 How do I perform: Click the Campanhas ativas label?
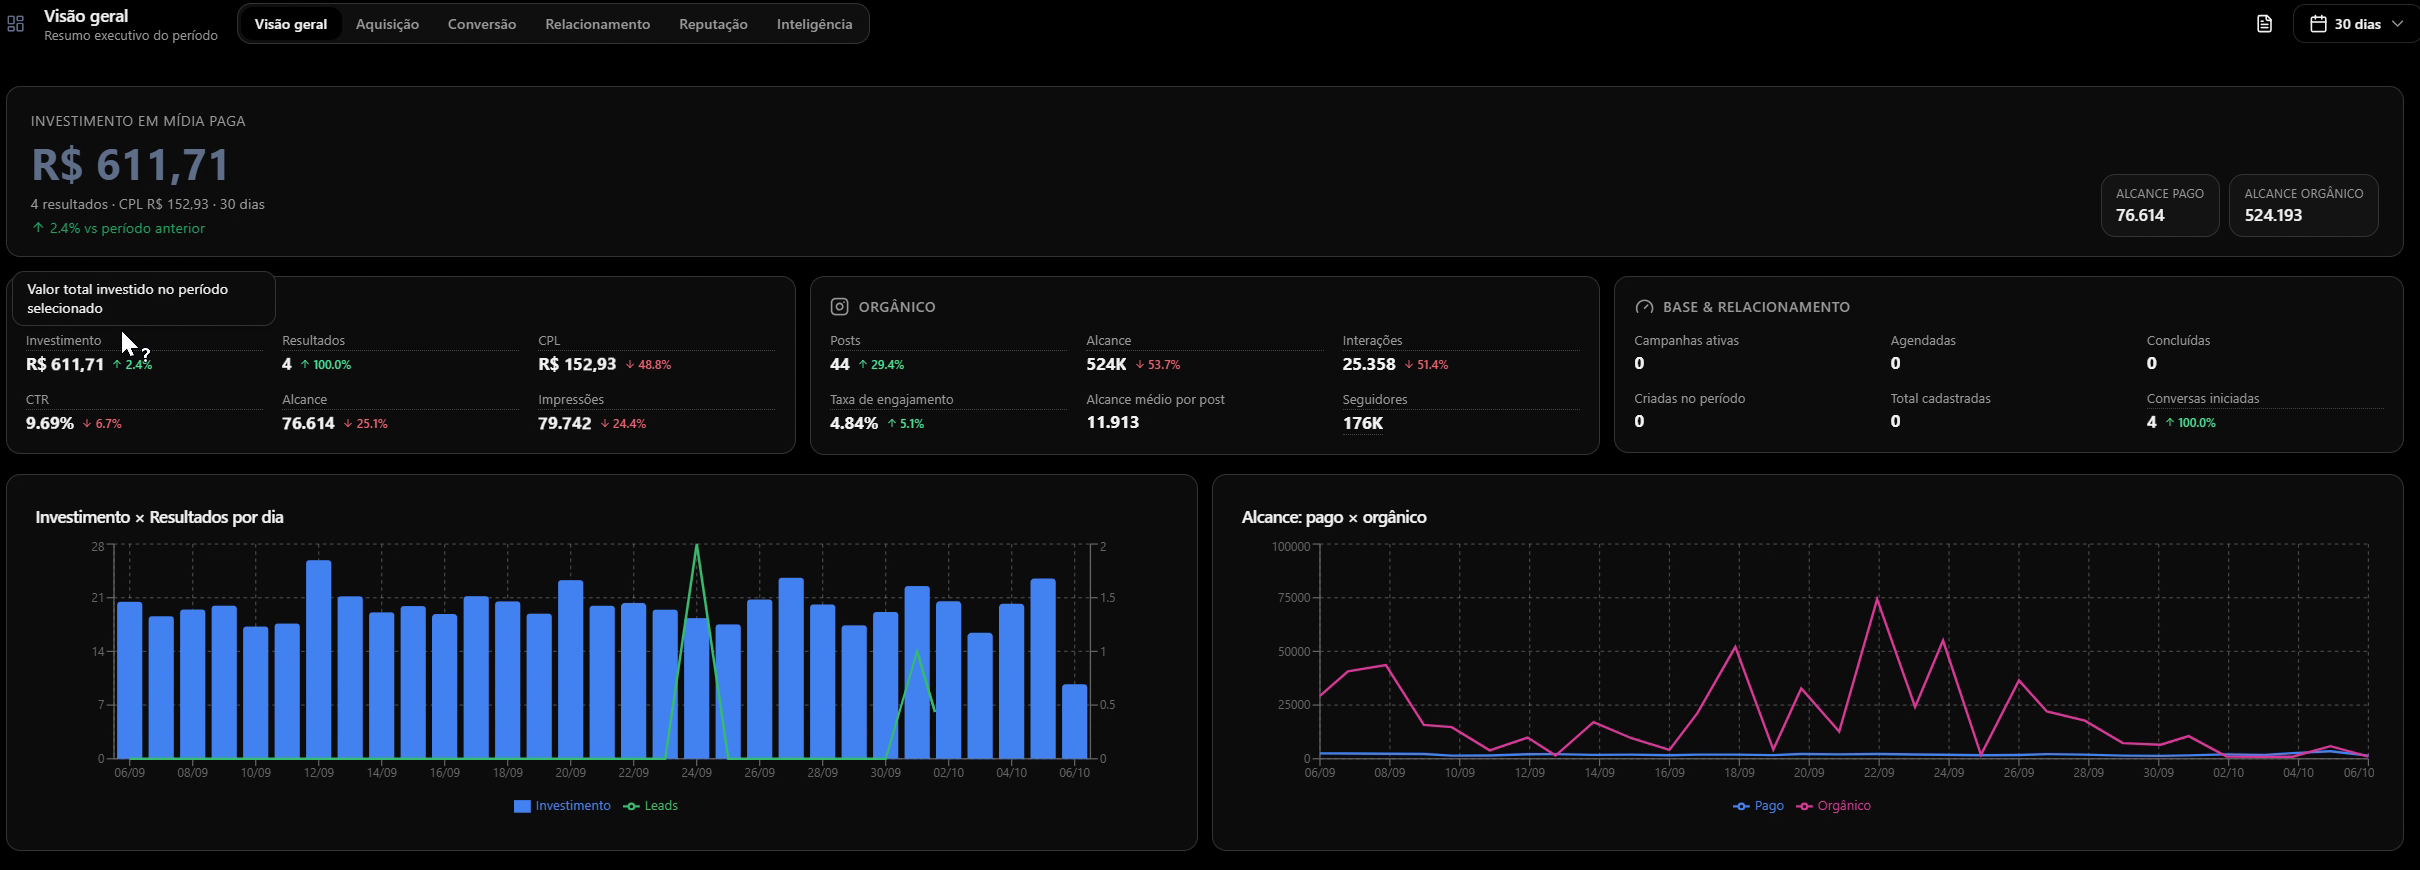click(x=1686, y=341)
